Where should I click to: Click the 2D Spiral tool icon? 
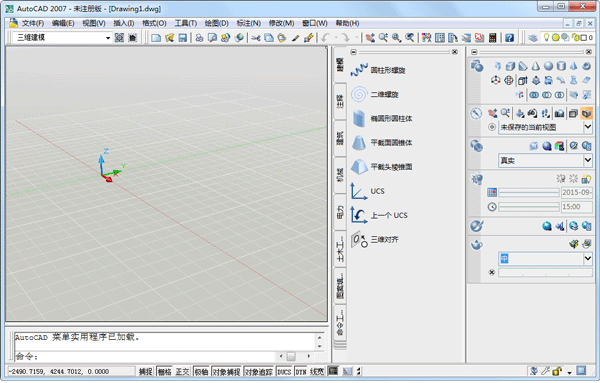coord(359,94)
